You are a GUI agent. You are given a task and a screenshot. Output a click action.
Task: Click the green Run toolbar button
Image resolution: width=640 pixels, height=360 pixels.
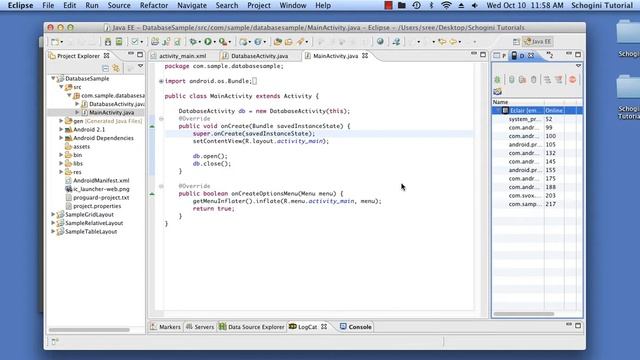(208, 42)
